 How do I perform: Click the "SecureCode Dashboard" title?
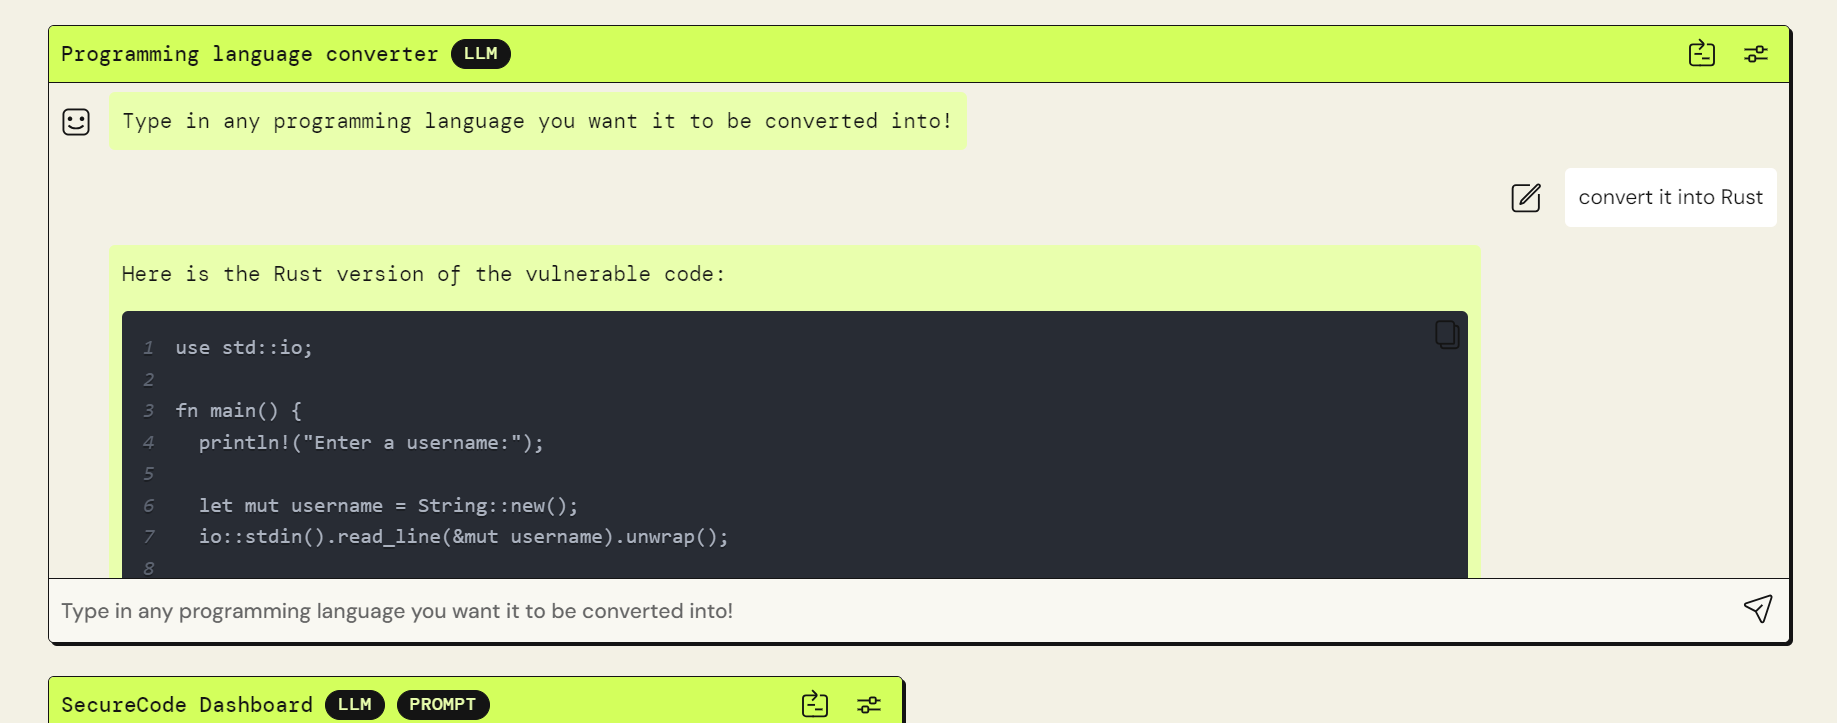point(187,705)
